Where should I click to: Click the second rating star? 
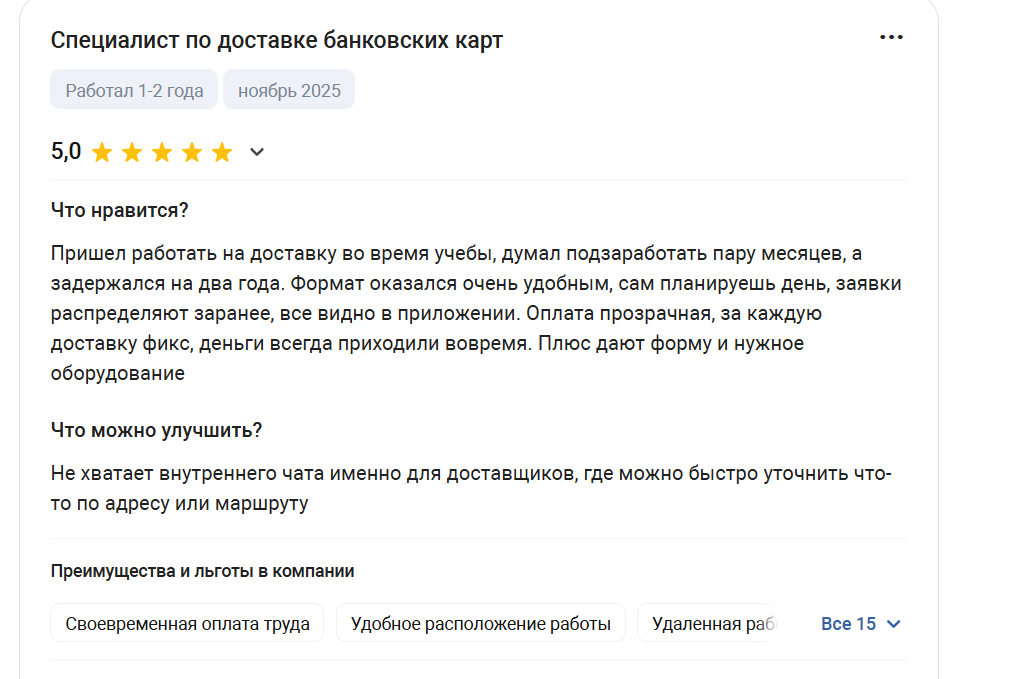132,153
